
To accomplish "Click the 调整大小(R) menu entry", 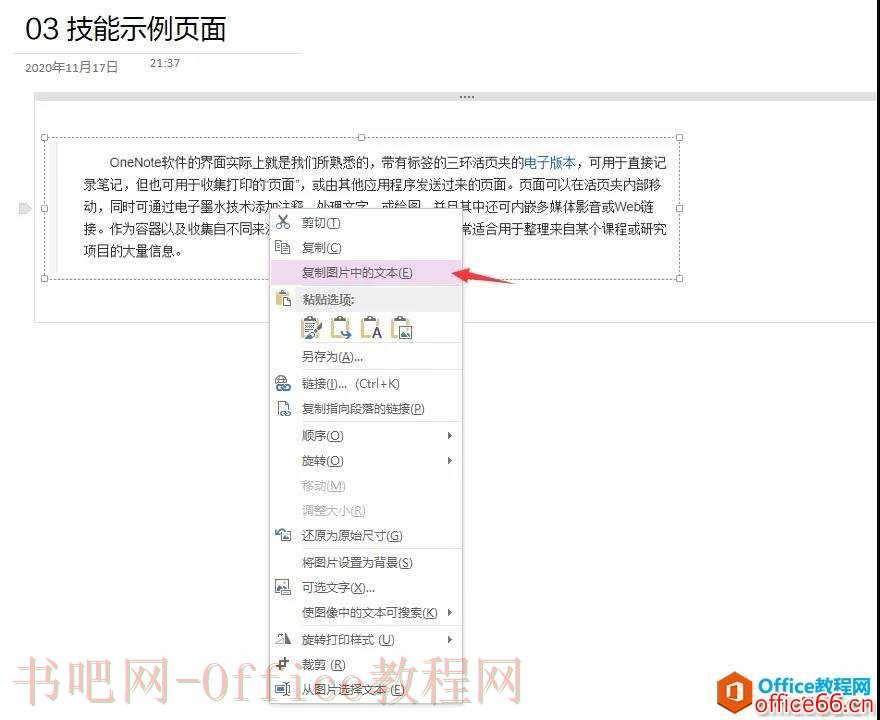I will tap(365, 511).
